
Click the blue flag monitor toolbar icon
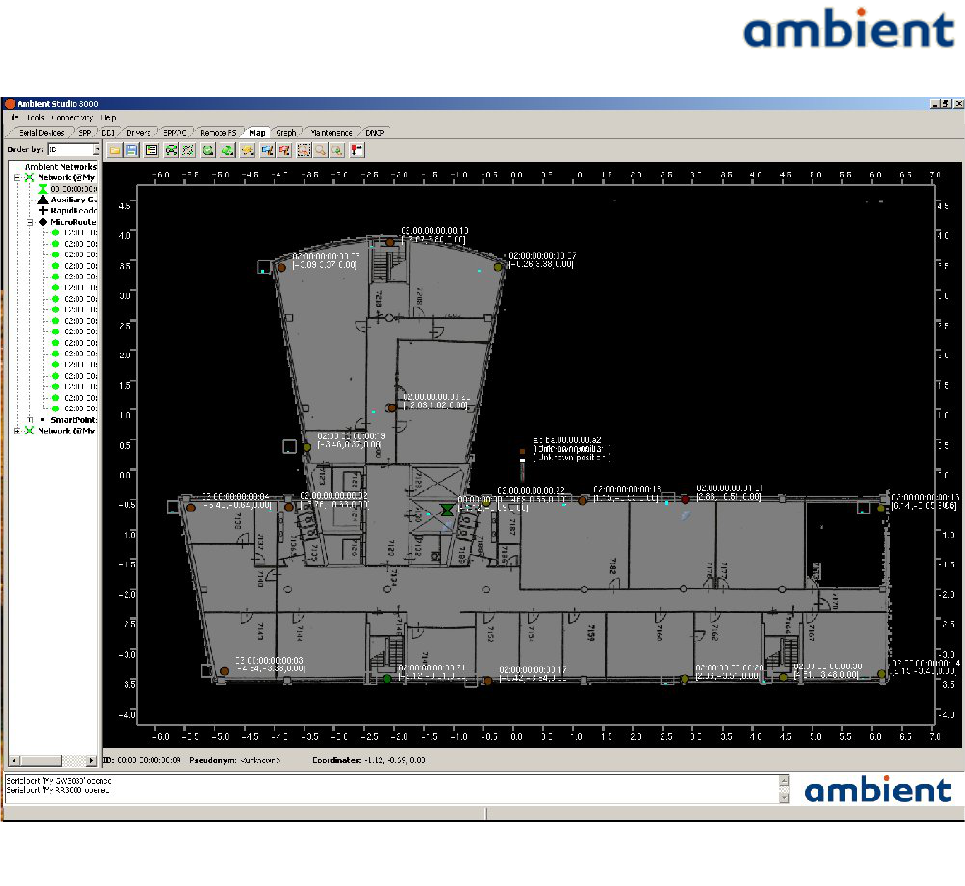267,150
